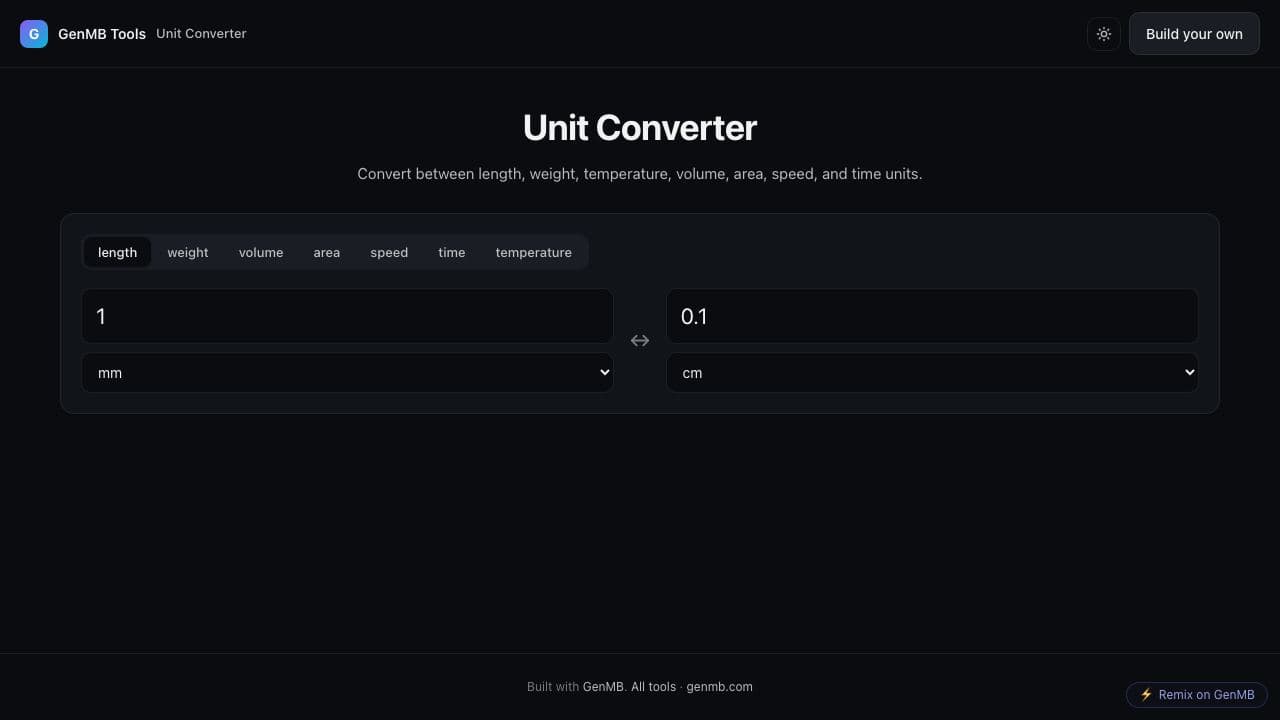
Task: Expand the mm source unit dropdown
Action: coord(347,372)
